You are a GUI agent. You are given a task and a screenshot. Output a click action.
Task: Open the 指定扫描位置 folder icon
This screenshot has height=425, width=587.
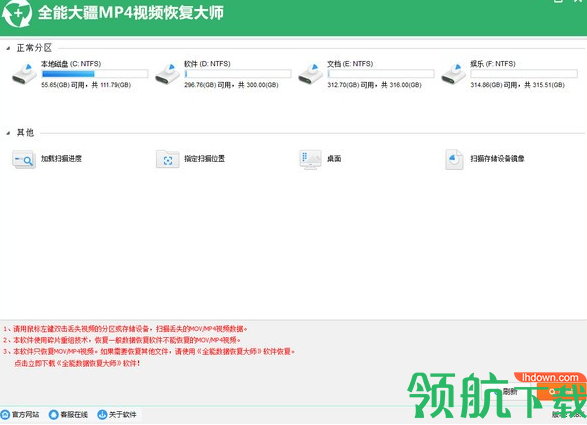tap(167, 160)
